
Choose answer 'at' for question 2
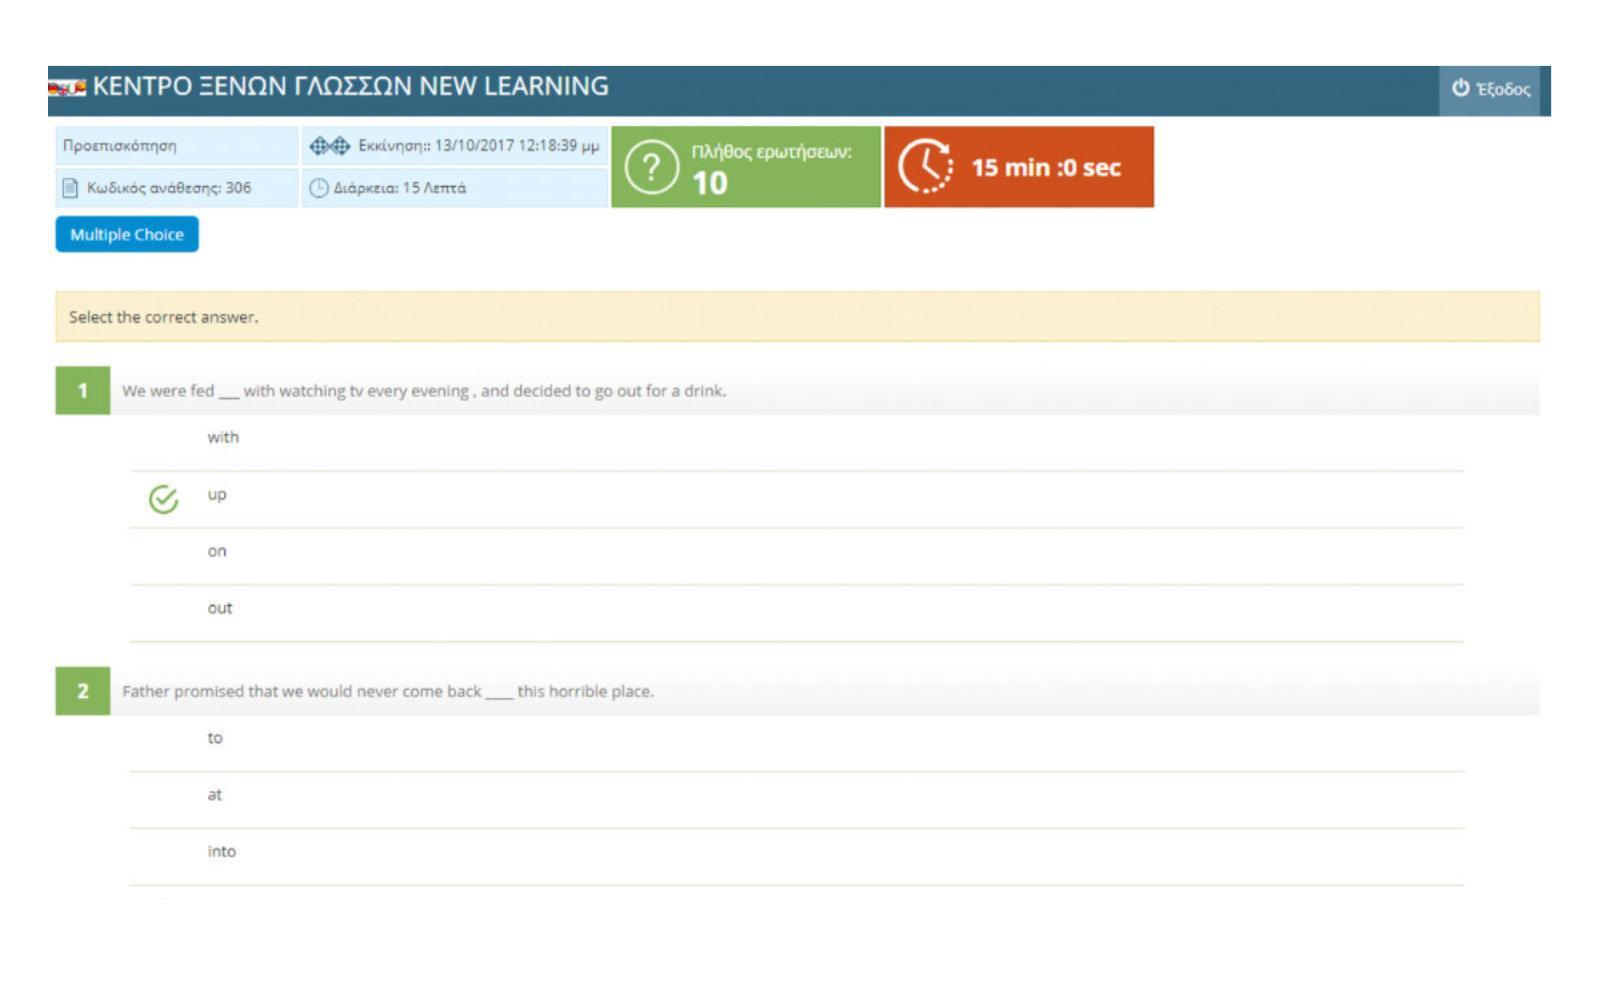[215, 796]
